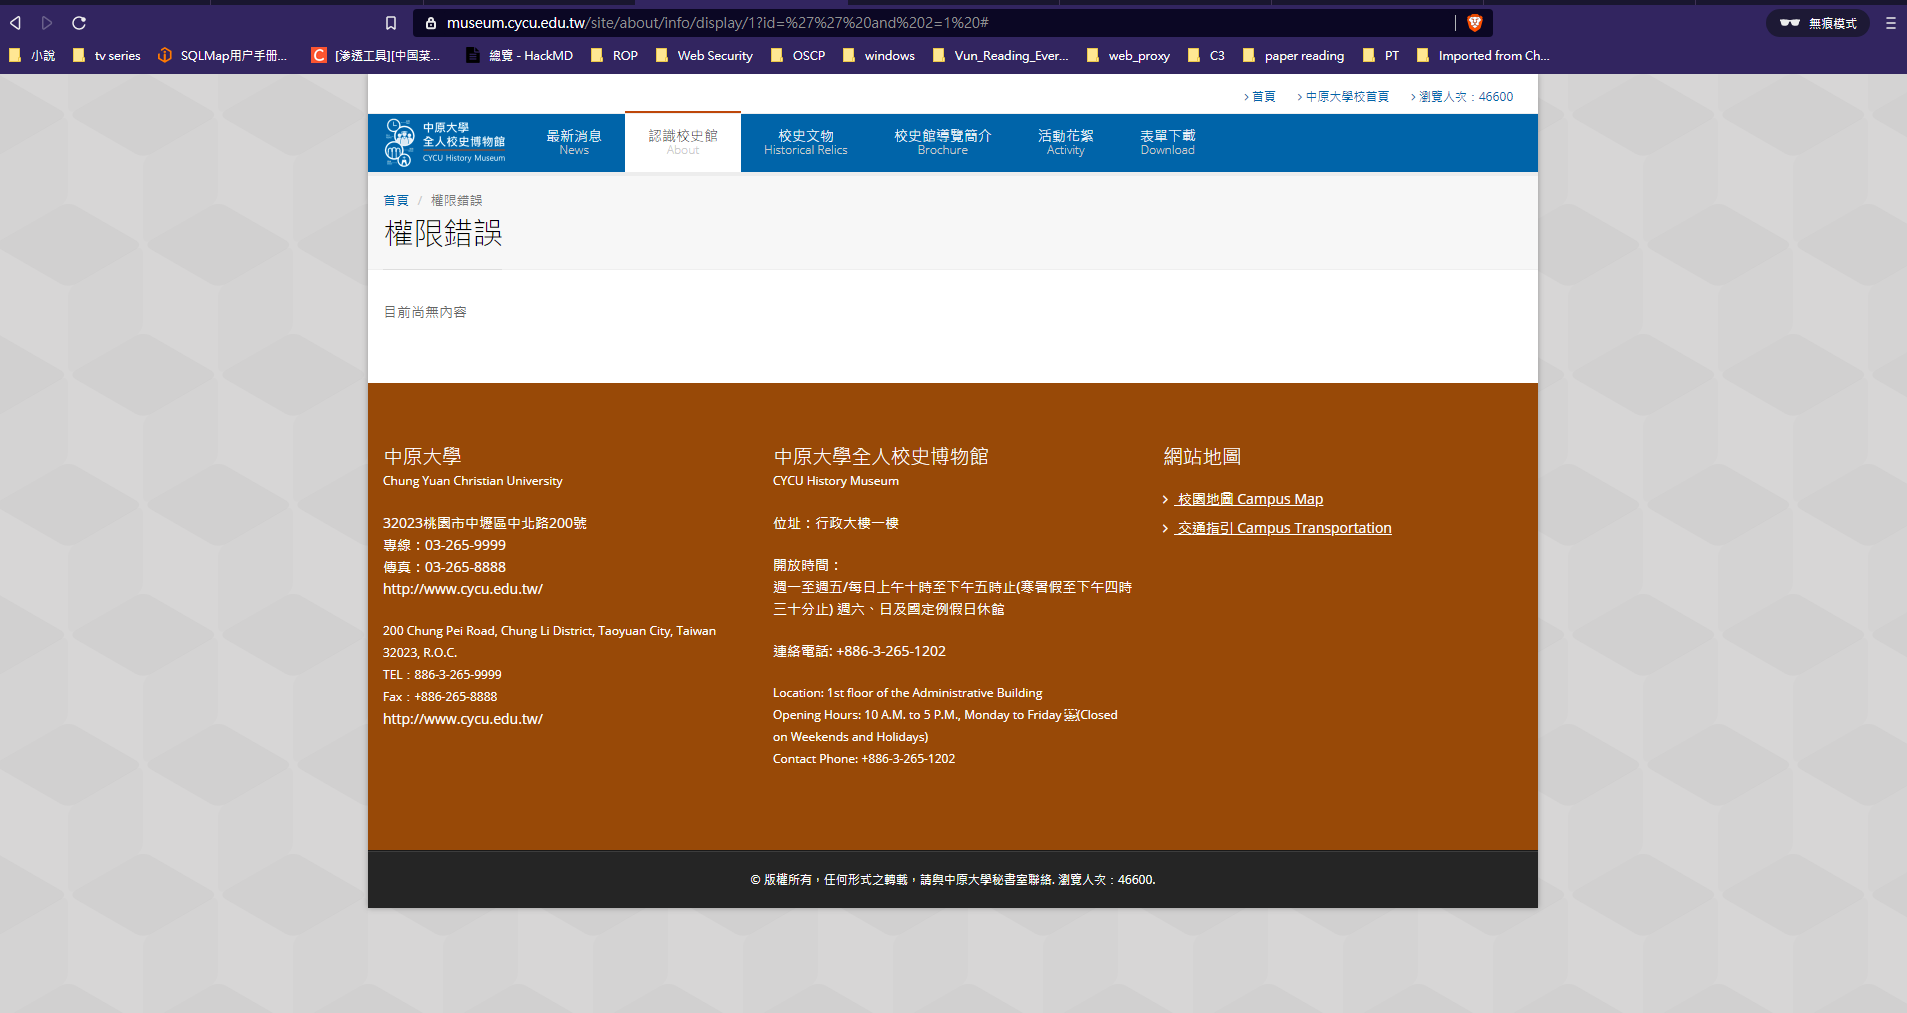Click the lower http://www.cycu.edu.tw/ link under Fax
This screenshot has width=1907, height=1013.
(463, 719)
